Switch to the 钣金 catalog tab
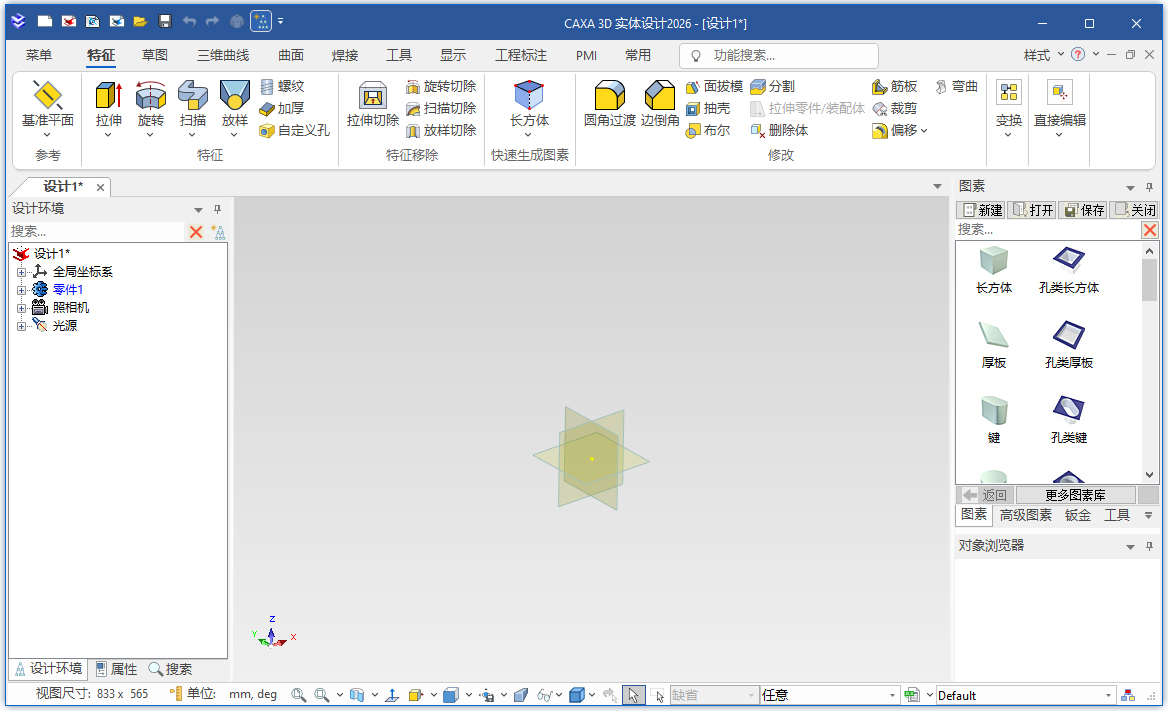Image resolution: width=1168 pixels, height=711 pixels. (1077, 515)
